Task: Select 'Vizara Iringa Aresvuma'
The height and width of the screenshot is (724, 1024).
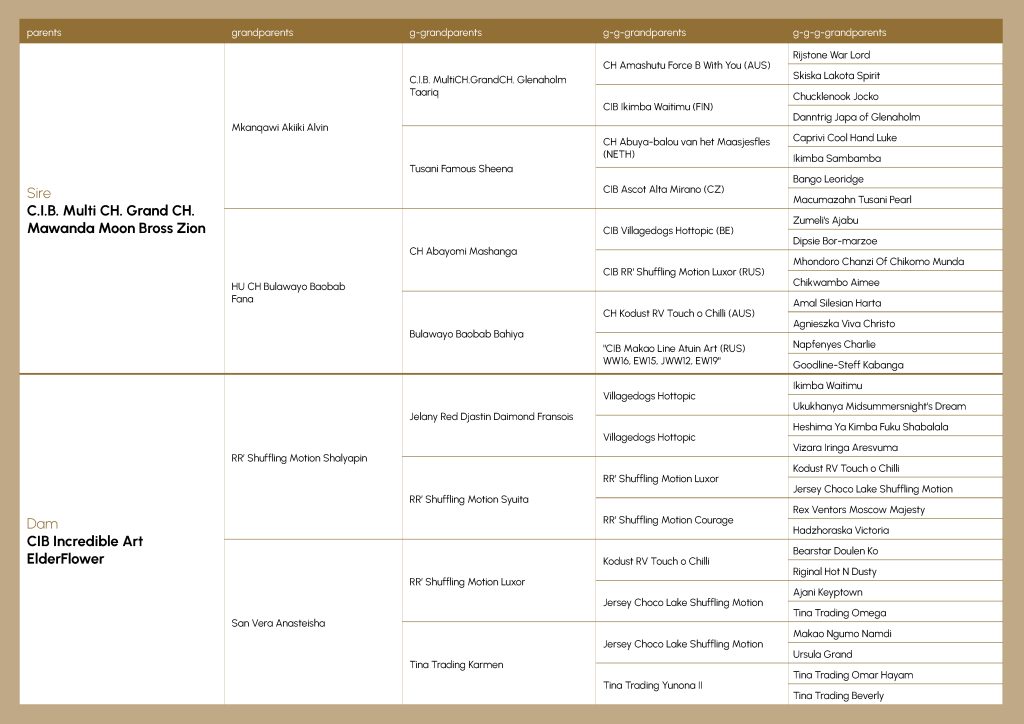Action: click(x=845, y=448)
